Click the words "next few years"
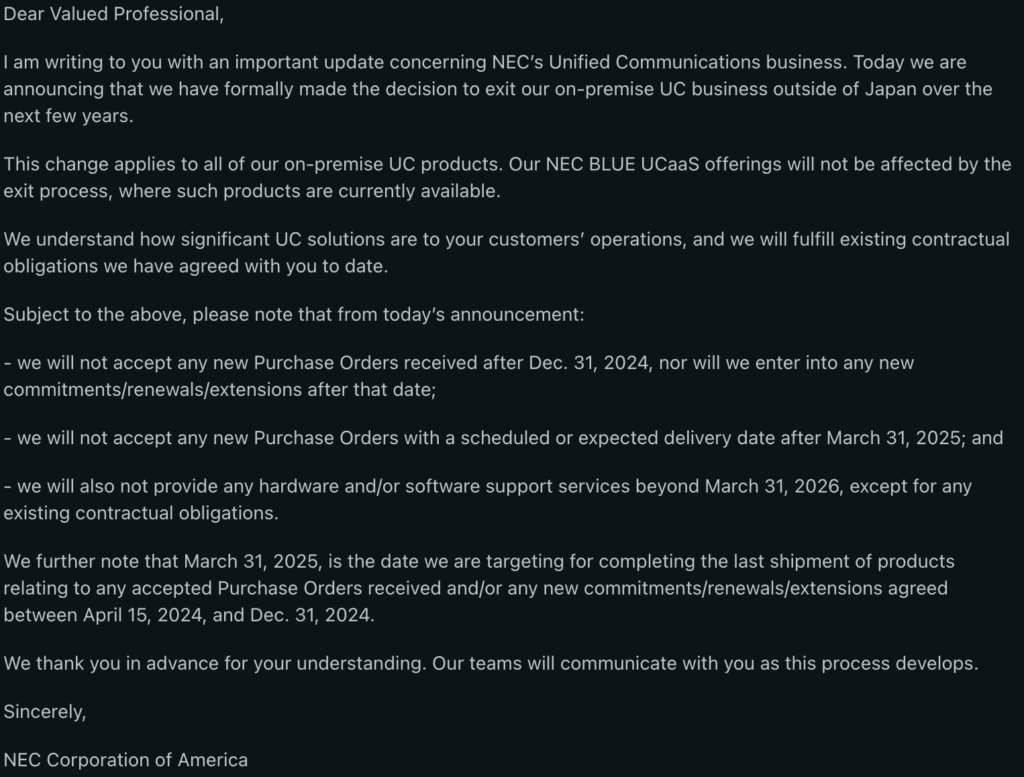This screenshot has width=1024, height=777. (x=66, y=115)
